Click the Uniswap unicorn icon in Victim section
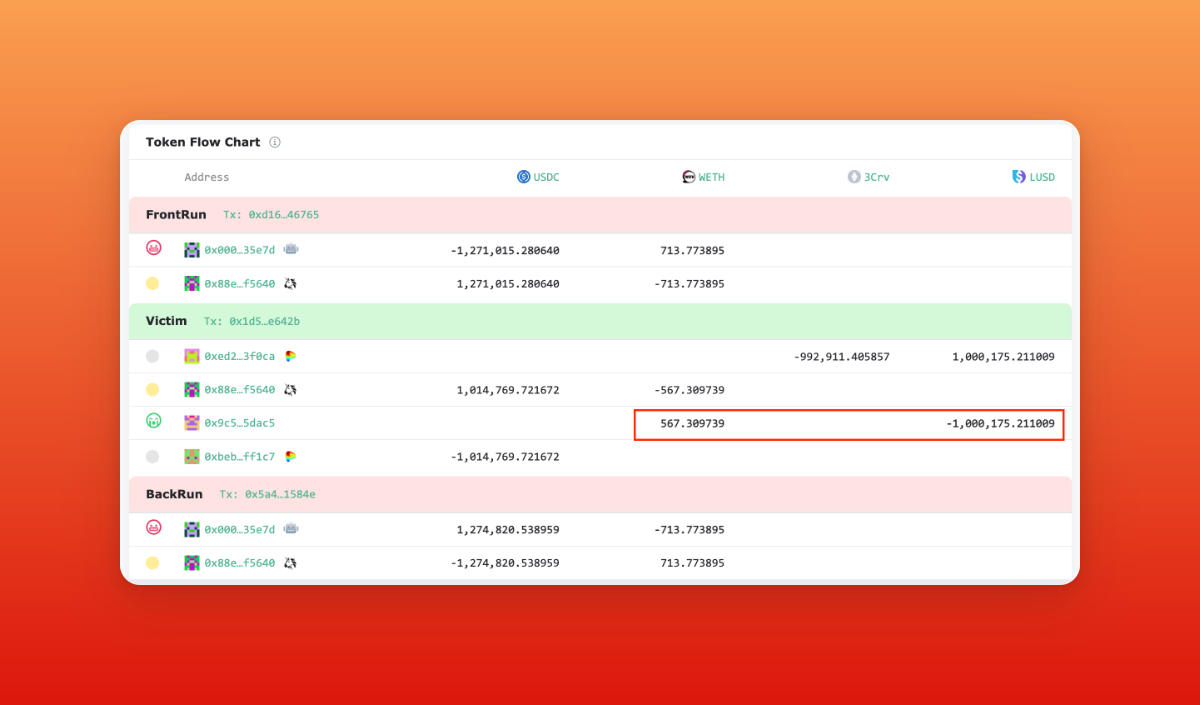Screen dimensions: 1200x705 point(290,390)
